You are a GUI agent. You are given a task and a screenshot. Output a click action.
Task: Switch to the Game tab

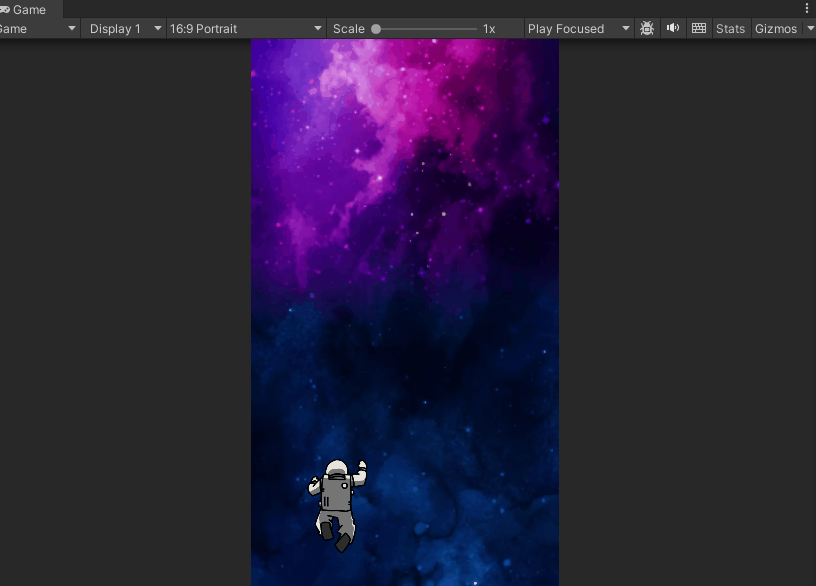tap(29, 9)
